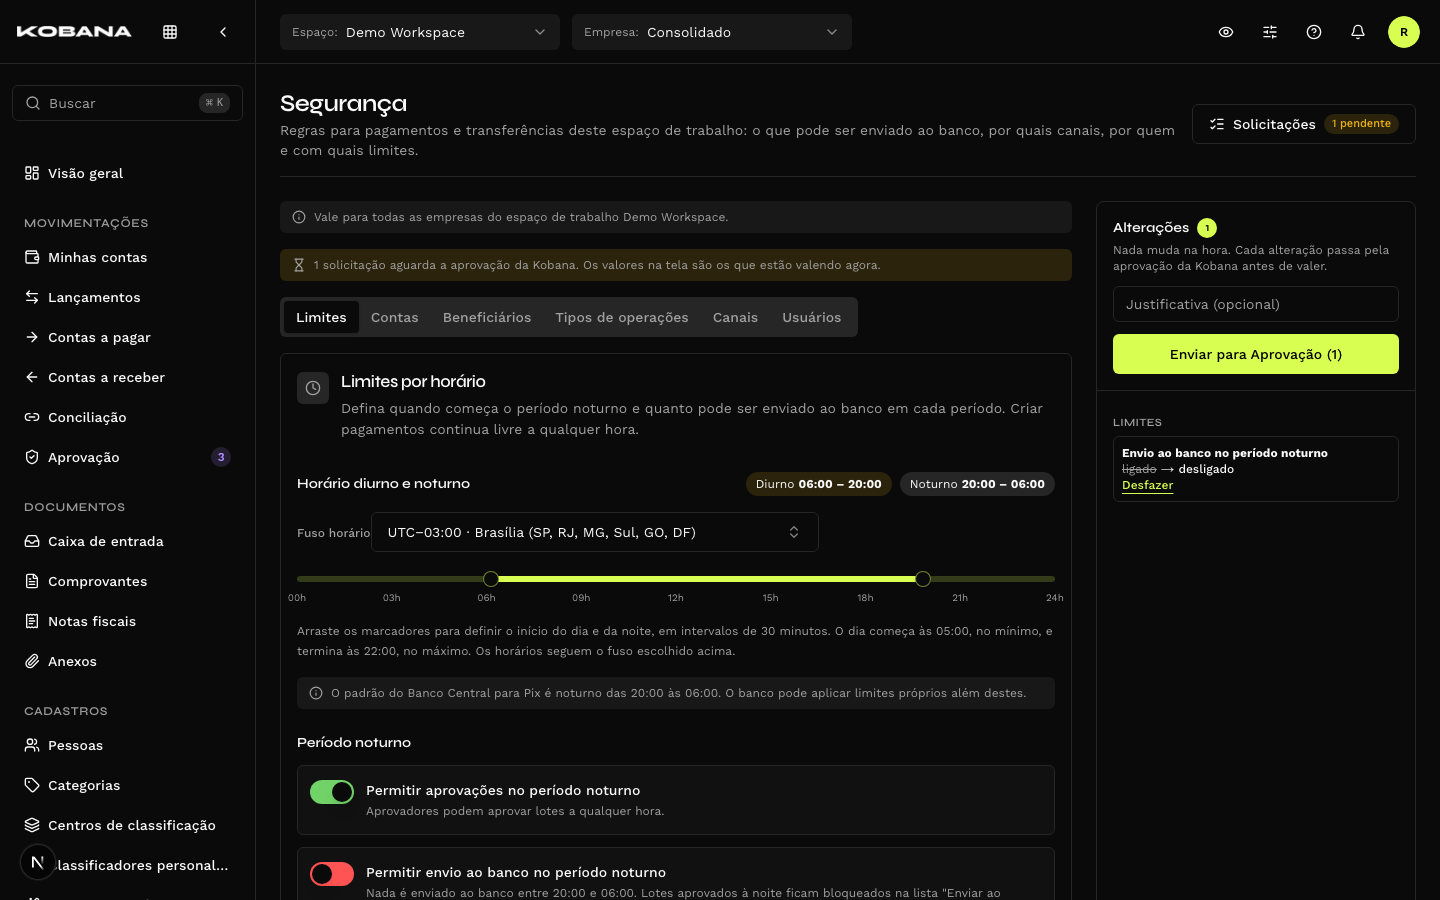Open Notas fiscais in sidebar
The height and width of the screenshot is (900, 1440).
127,621
